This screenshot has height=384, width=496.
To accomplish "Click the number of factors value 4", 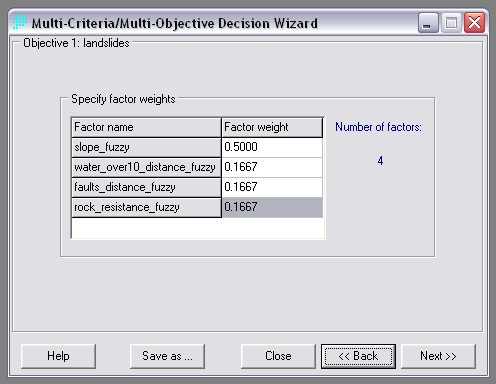I will coord(380,161).
